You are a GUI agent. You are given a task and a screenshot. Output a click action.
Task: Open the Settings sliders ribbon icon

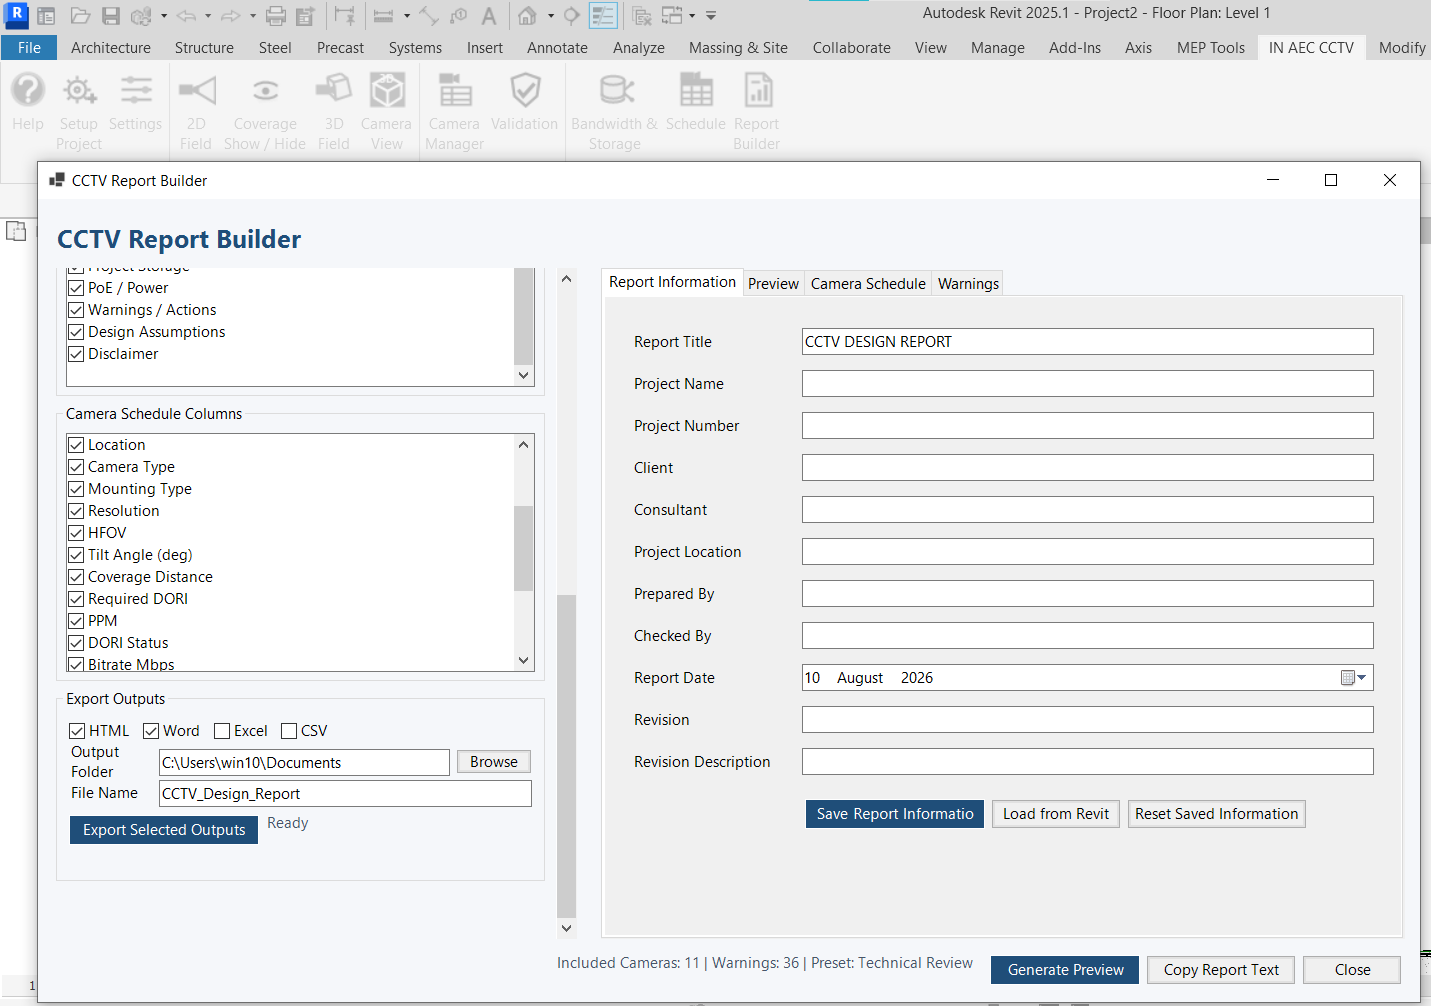coord(136,91)
